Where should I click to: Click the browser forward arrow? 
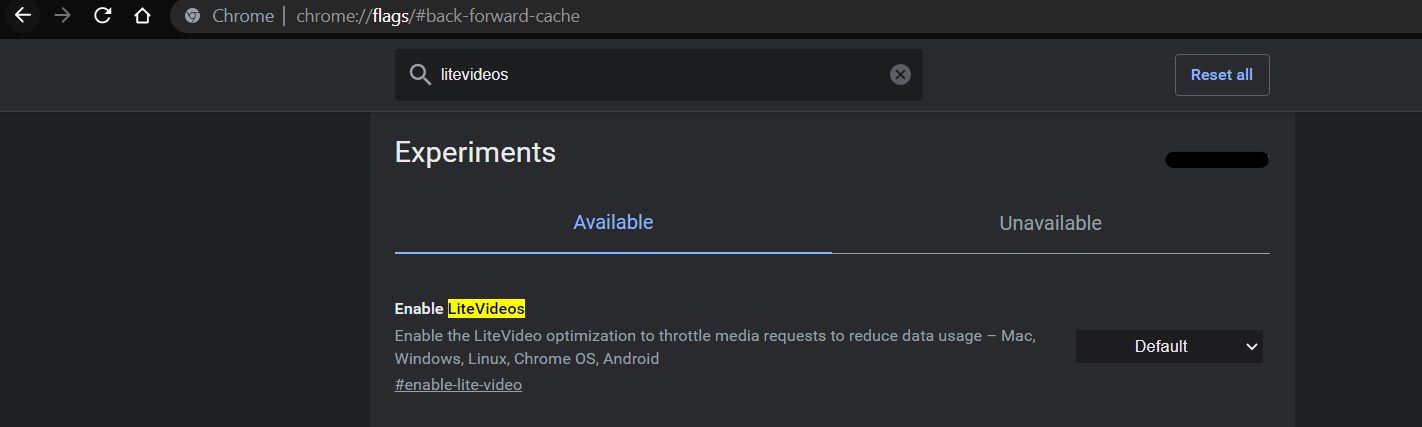click(x=62, y=16)
